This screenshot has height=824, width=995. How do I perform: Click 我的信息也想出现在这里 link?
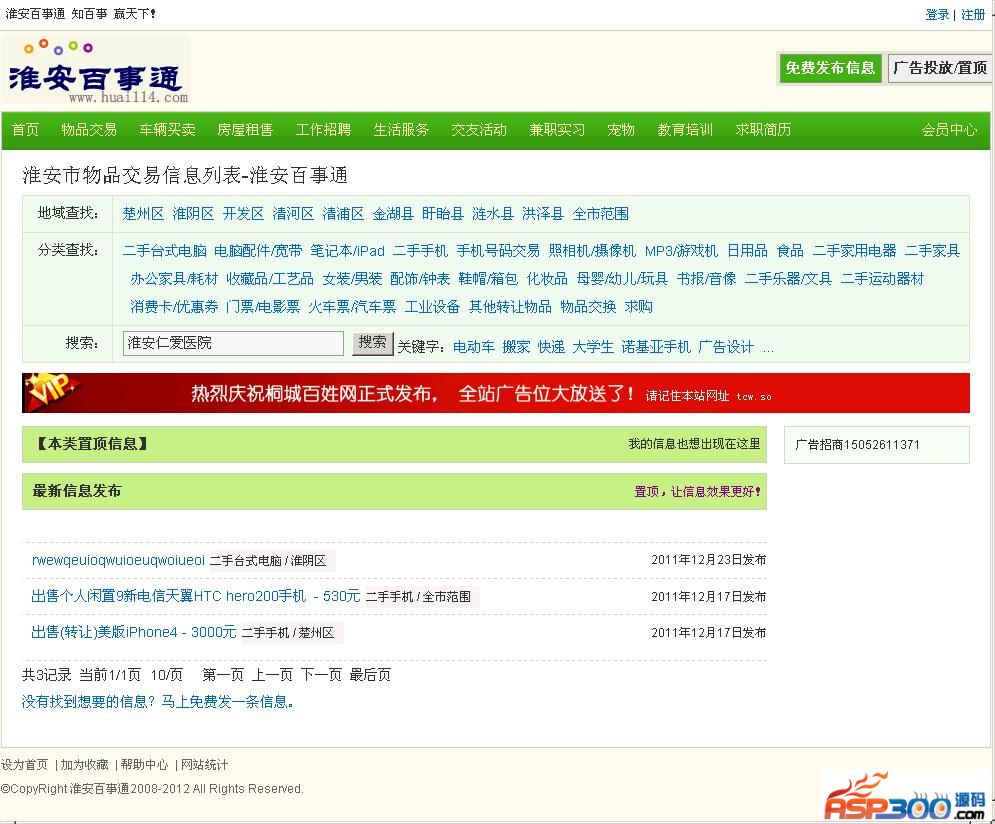point(694,444)
